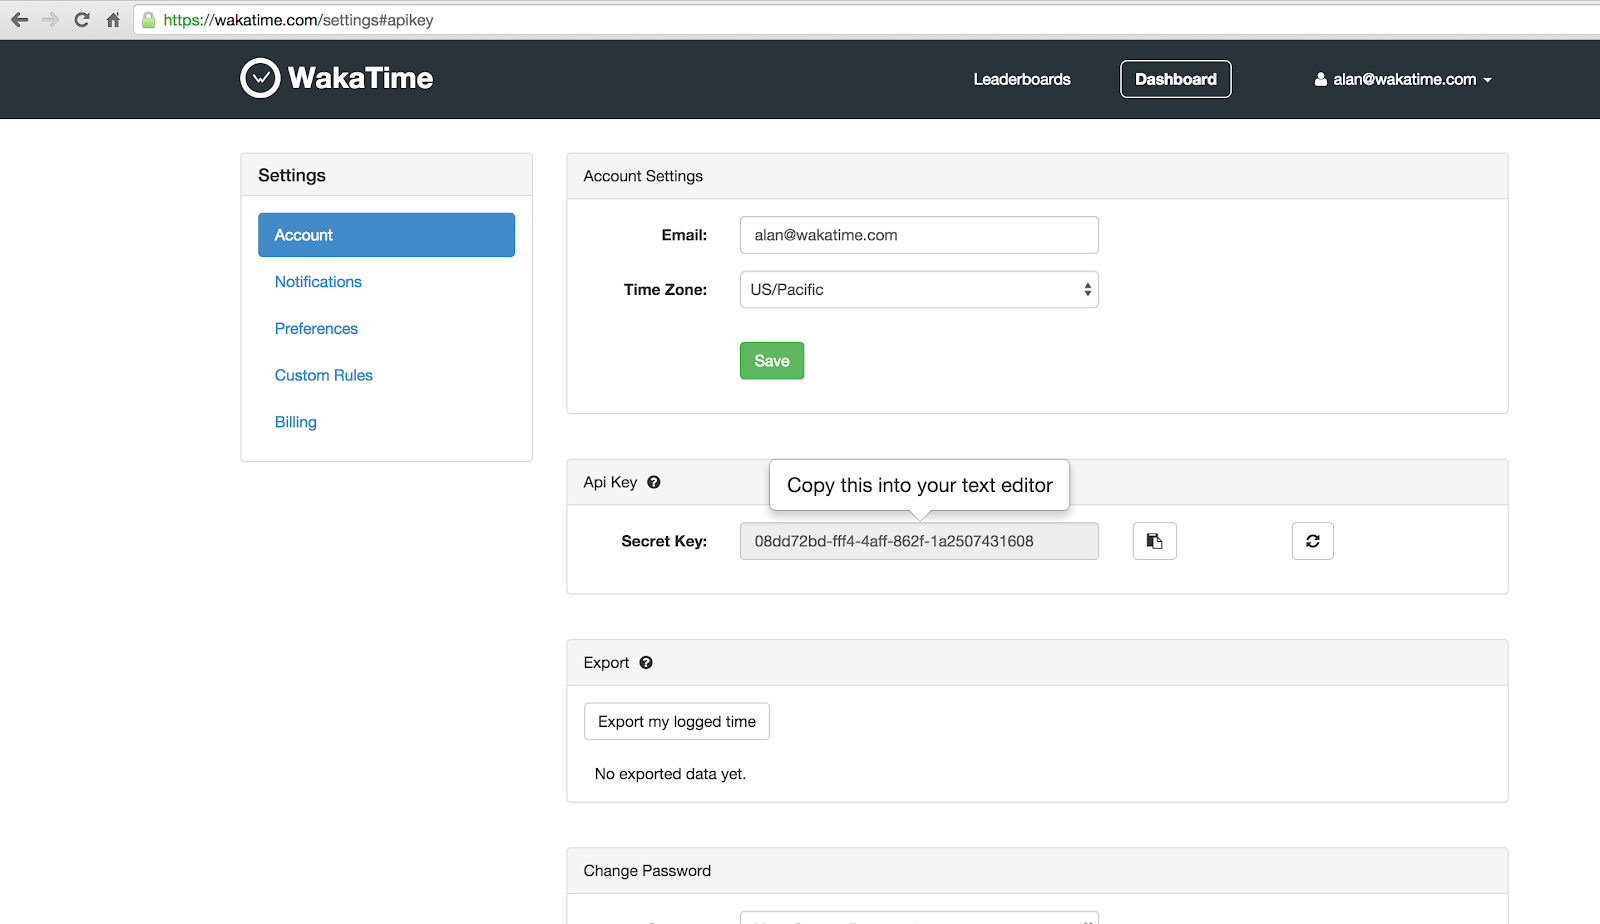The width and height of the screenshot is (1600, 924).
Task: Save the account settings
Action: pos(772,361)
